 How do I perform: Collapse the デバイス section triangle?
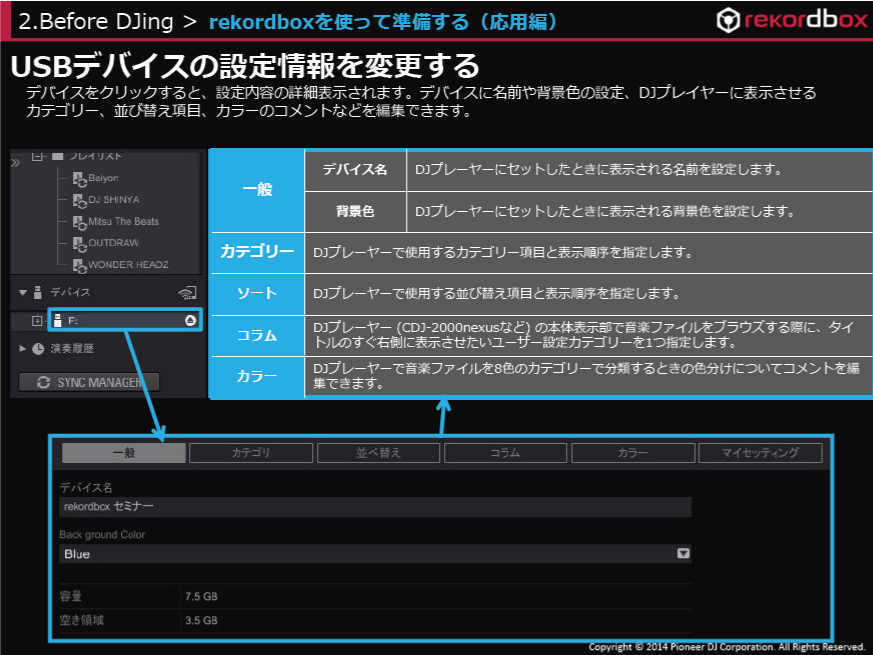22,292
